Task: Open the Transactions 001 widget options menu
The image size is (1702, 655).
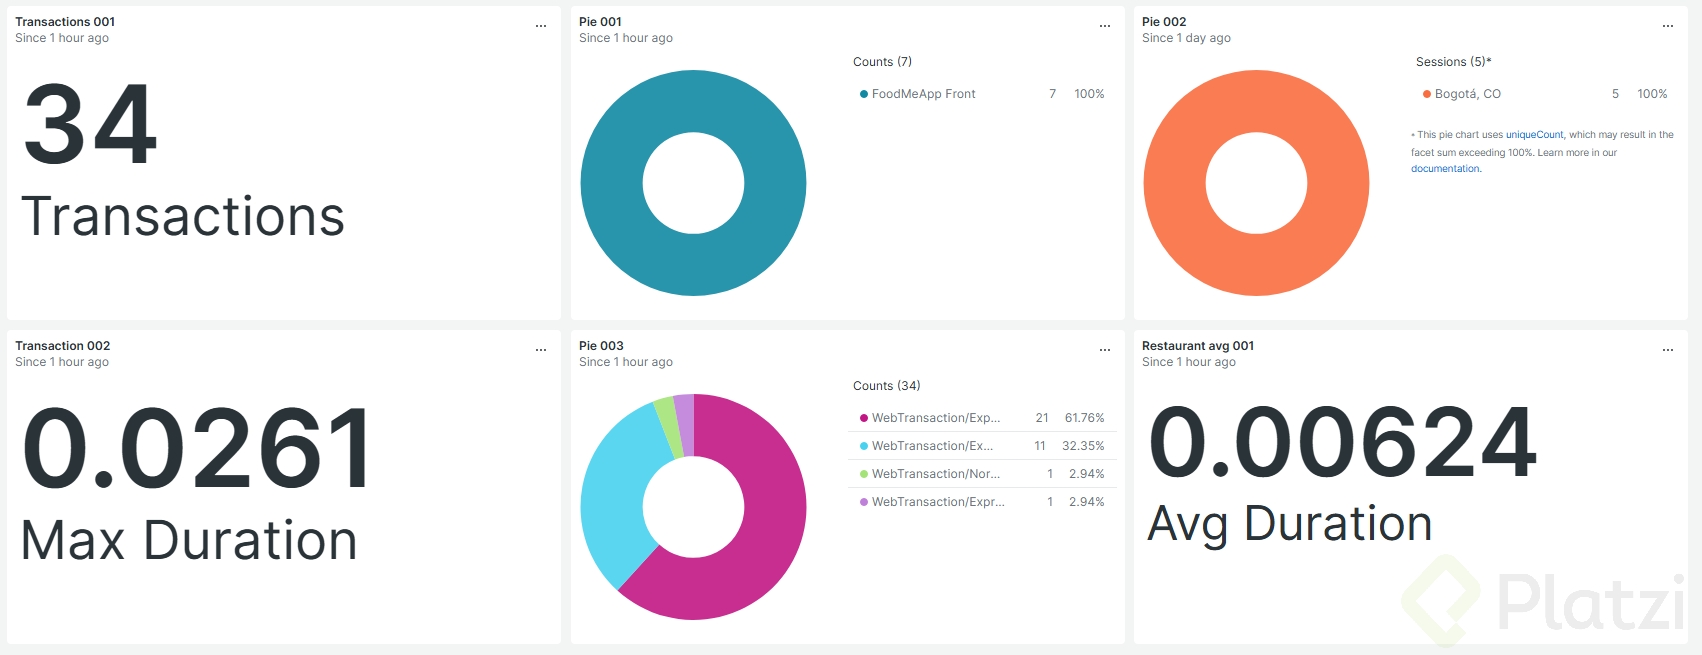Action: click(x=541, y=26)
